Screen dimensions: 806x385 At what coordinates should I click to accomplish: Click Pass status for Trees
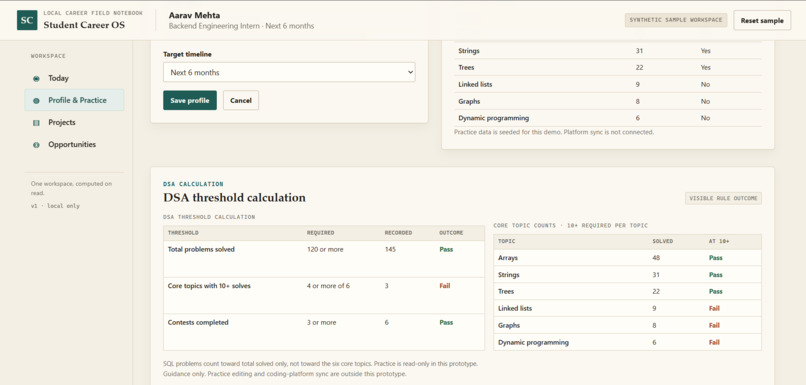716,291
